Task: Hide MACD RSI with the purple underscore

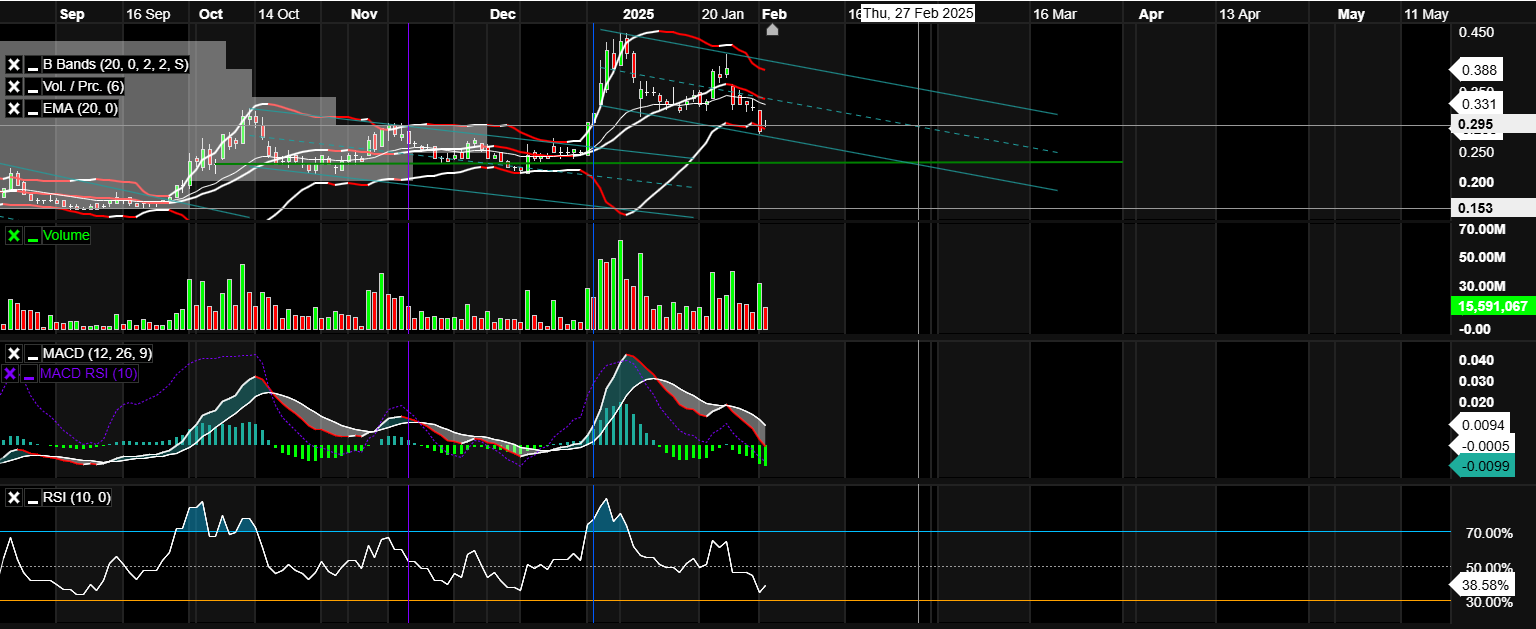Action: pos(30,374)
